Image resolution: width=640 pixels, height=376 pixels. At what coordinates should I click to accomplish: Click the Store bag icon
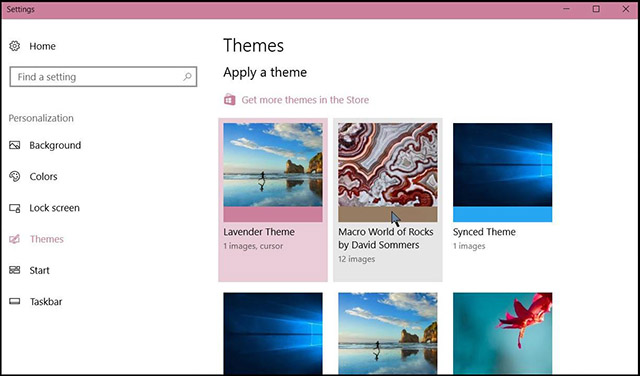pyautogui.click(x=230, y=99)
